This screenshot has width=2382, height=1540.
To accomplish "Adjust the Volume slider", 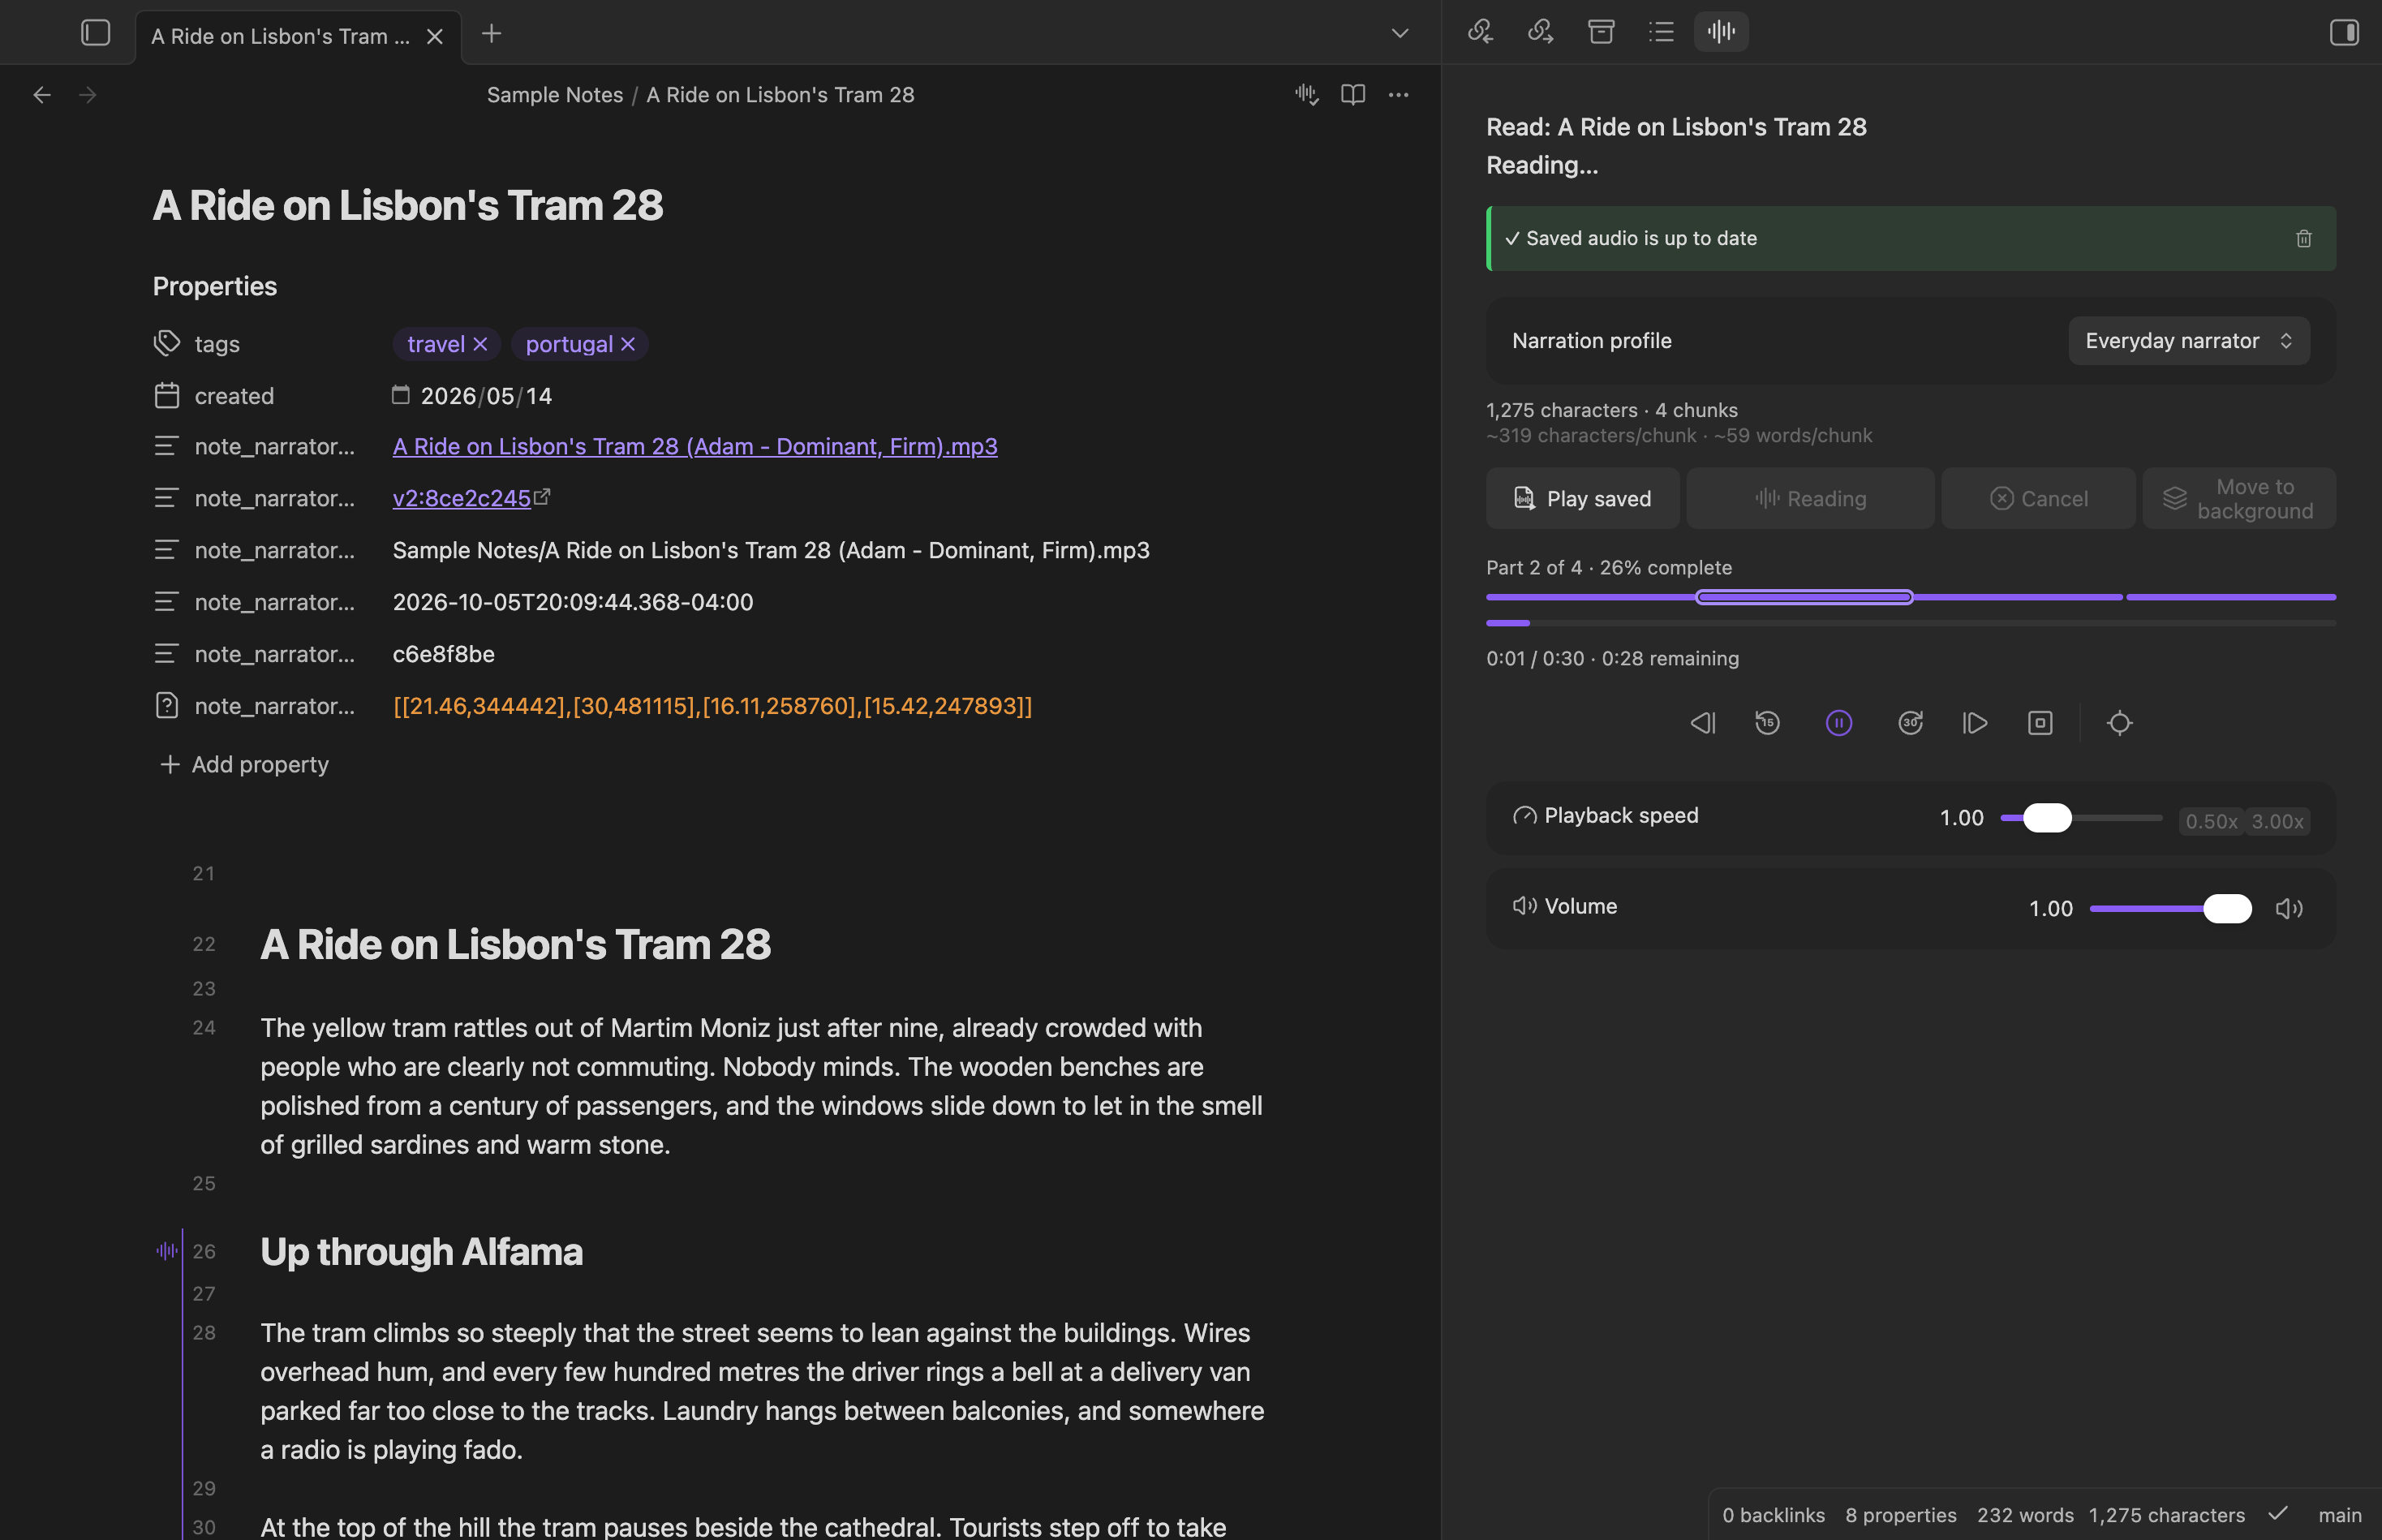I will click(2171, 908).
